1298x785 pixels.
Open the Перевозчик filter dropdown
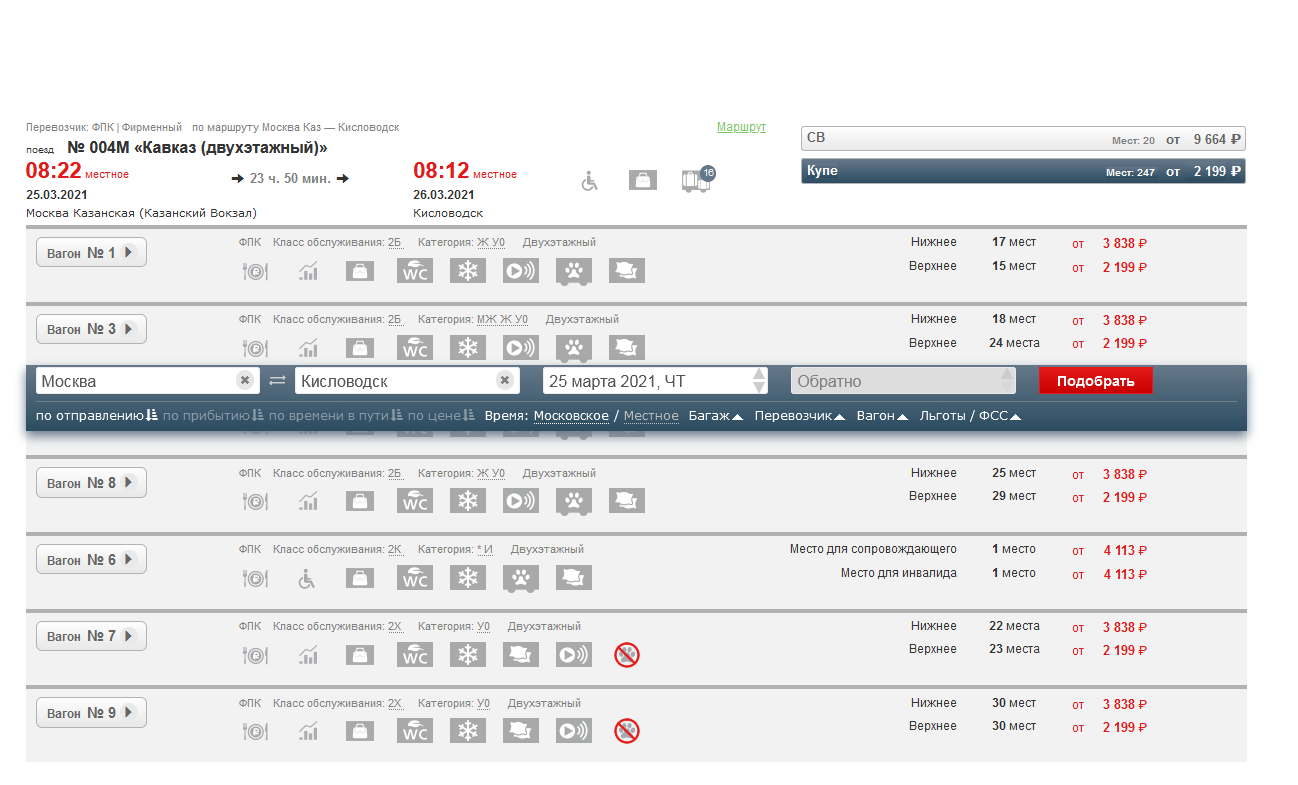(x=800, y=416)
